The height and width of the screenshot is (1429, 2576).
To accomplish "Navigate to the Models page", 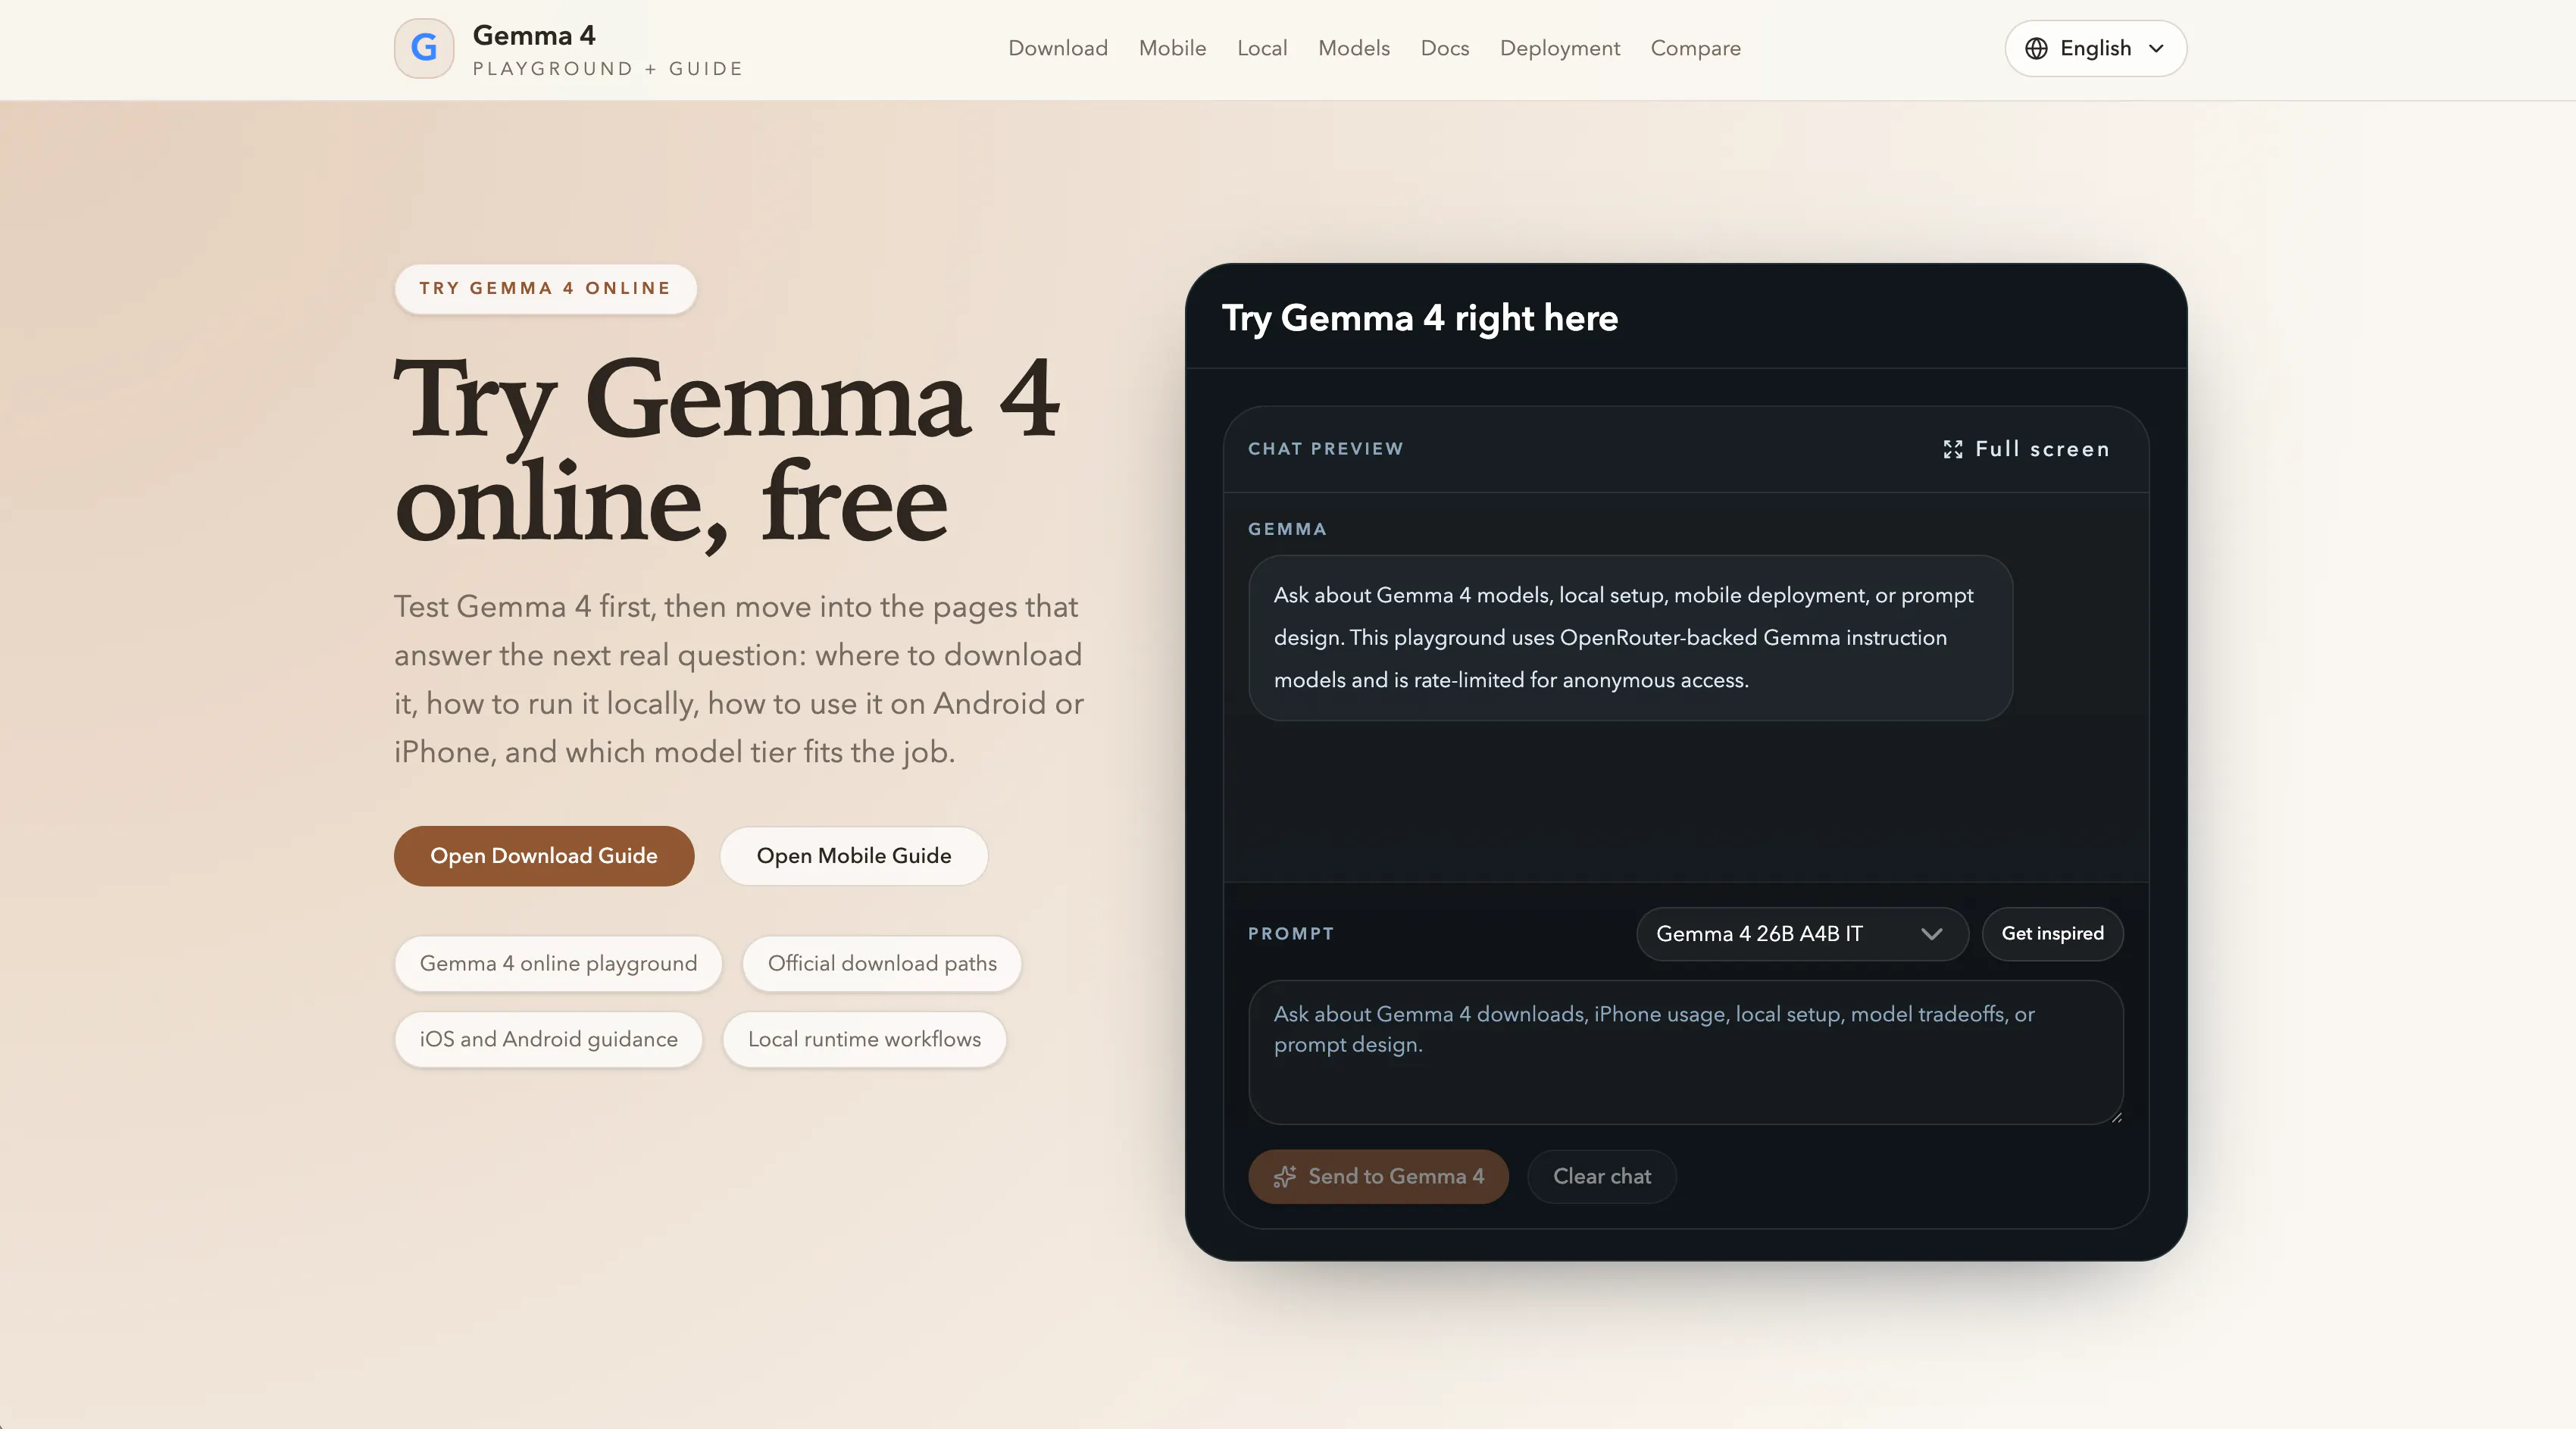I will [x=1353, y=48].
